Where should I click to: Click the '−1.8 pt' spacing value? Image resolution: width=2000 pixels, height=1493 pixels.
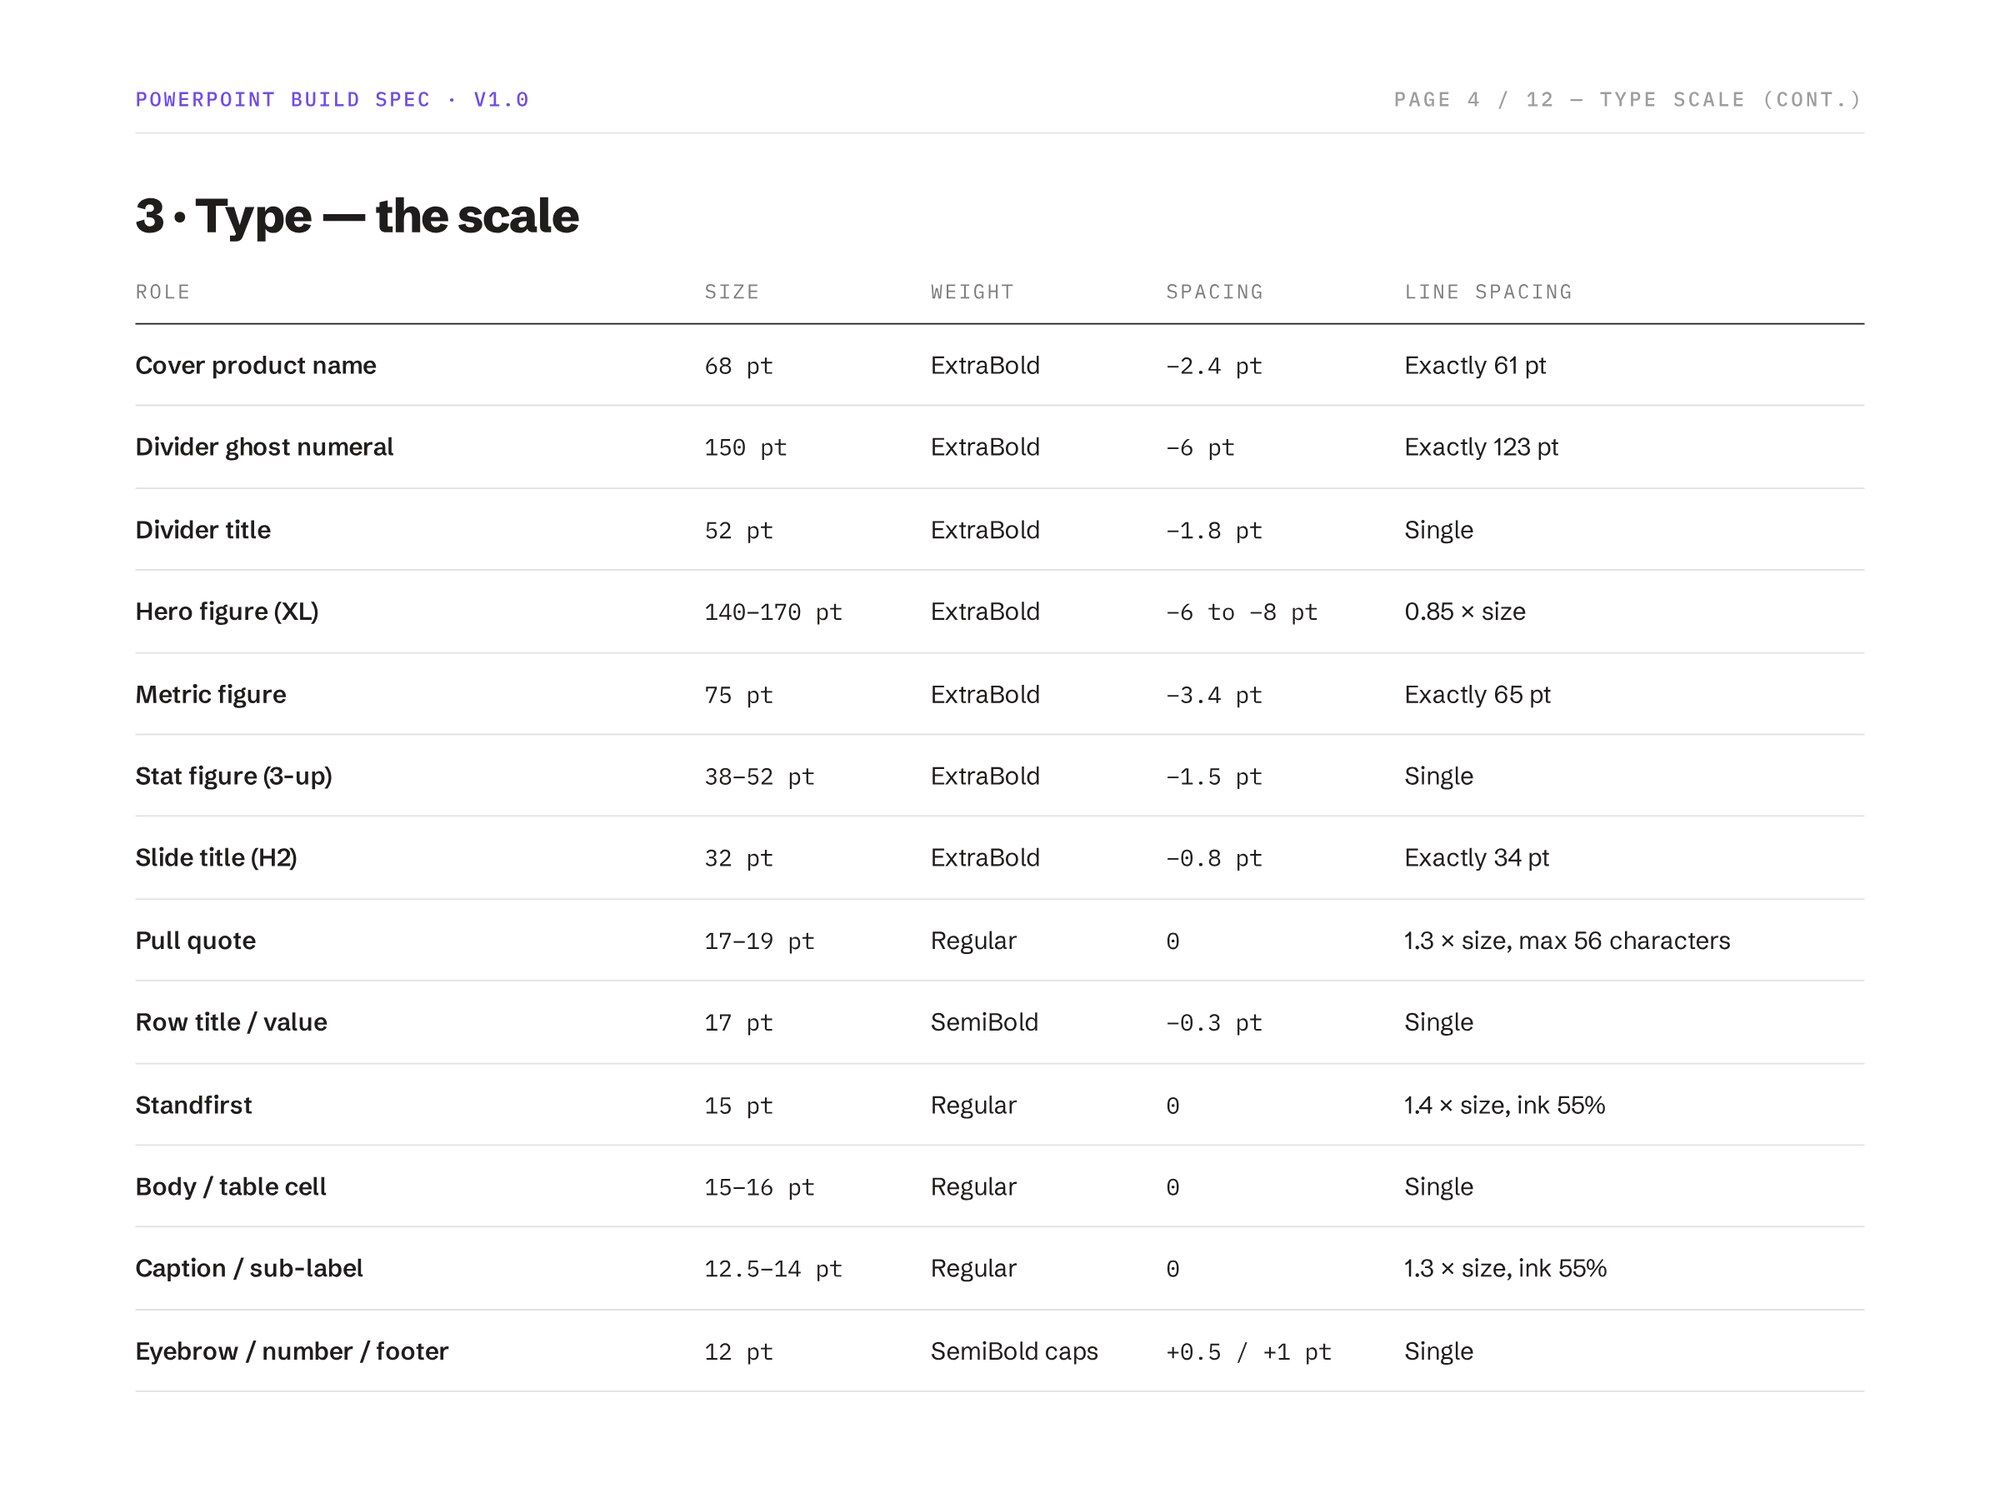(x=1214, y=531)
